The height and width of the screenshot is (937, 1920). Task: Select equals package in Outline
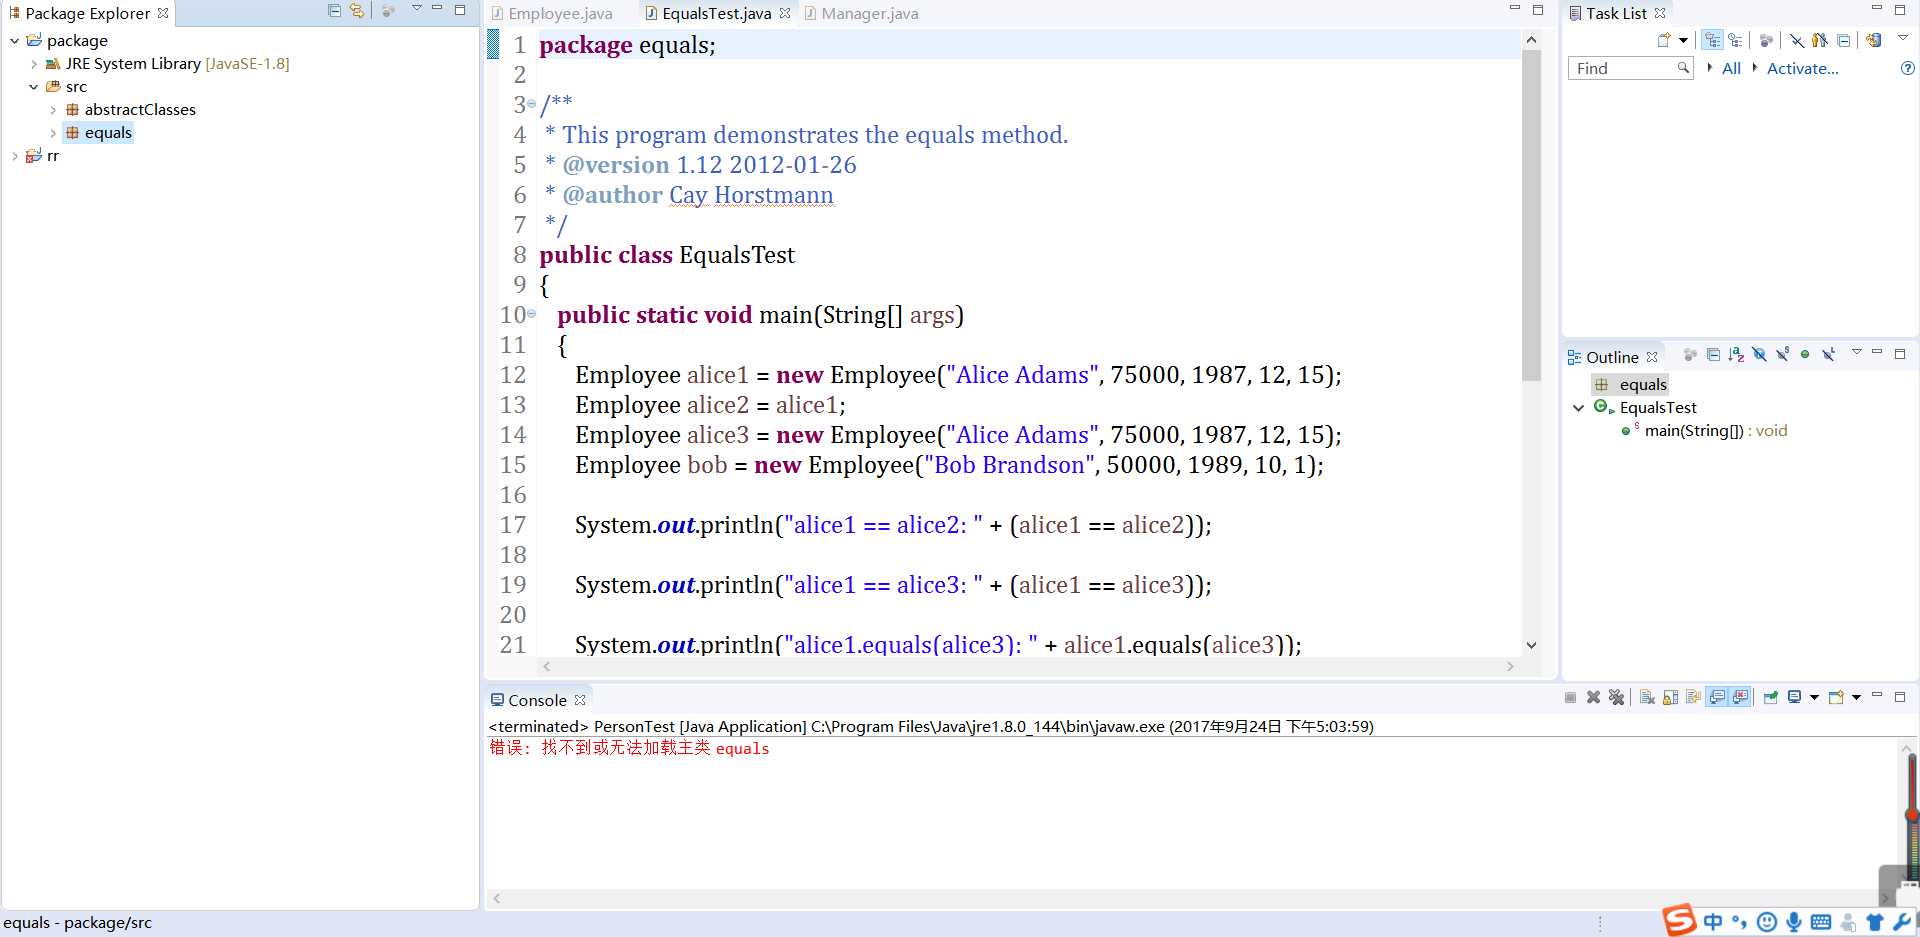[x=1630, y=385]
